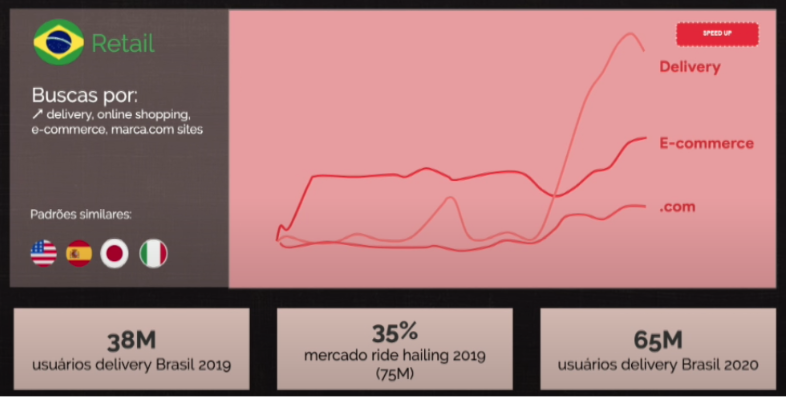Click the Brazil flag icon
The image size is (786, 397).
(59, 42)
